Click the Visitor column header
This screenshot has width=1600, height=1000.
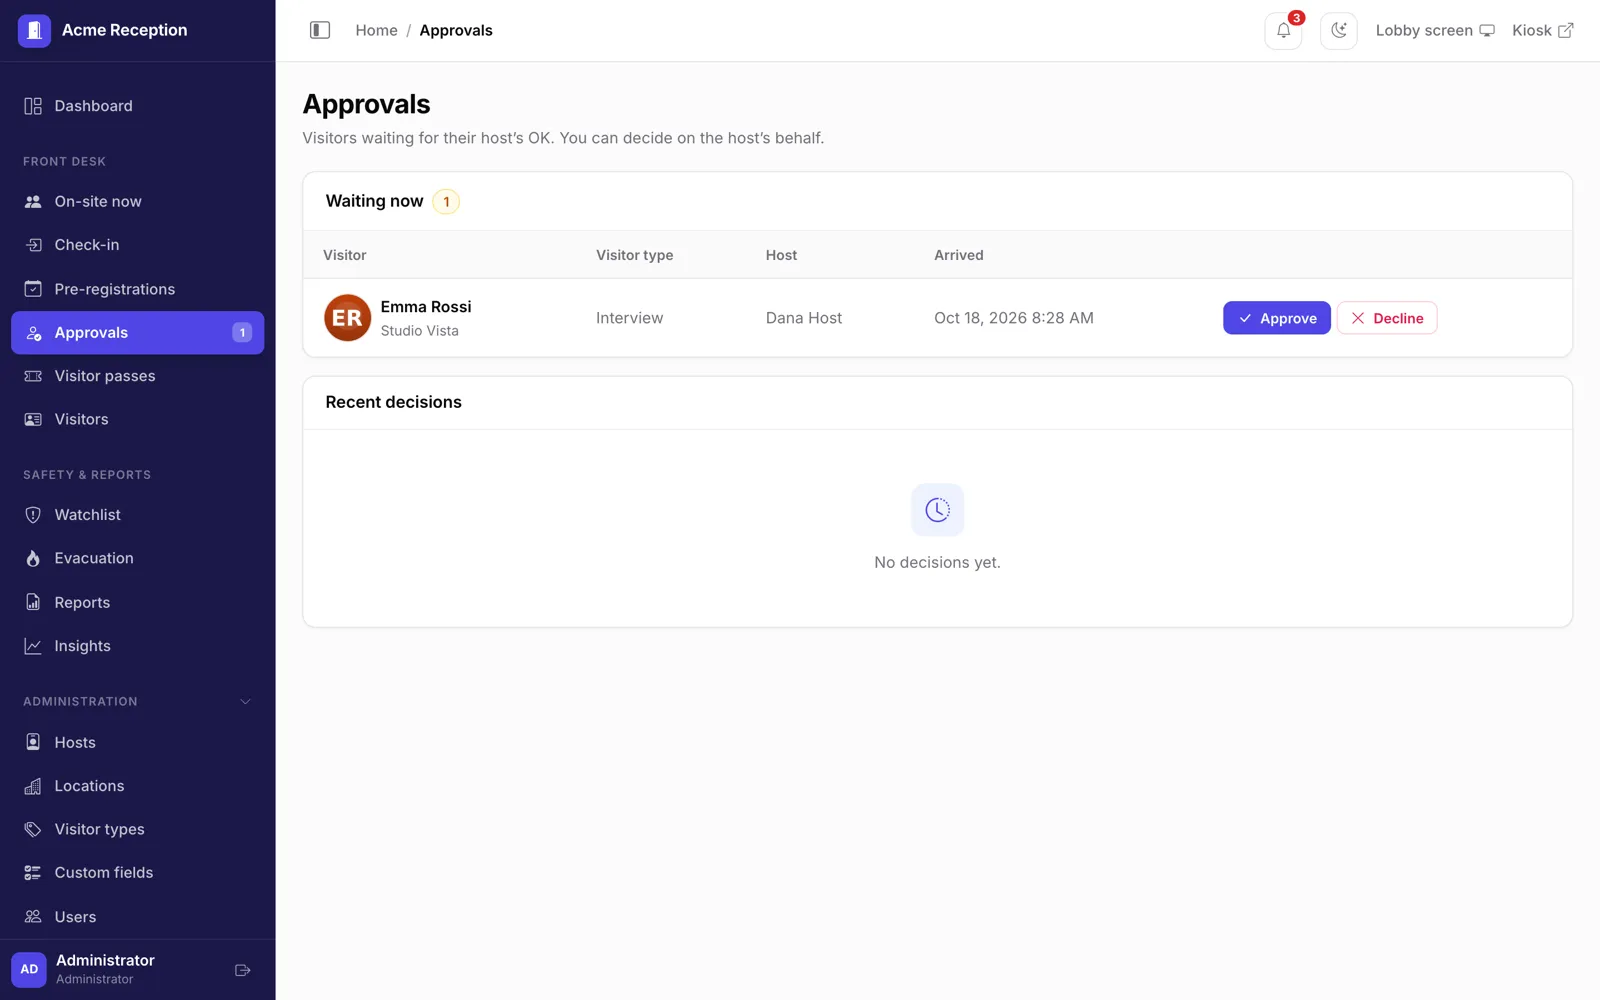click(344, 255)
